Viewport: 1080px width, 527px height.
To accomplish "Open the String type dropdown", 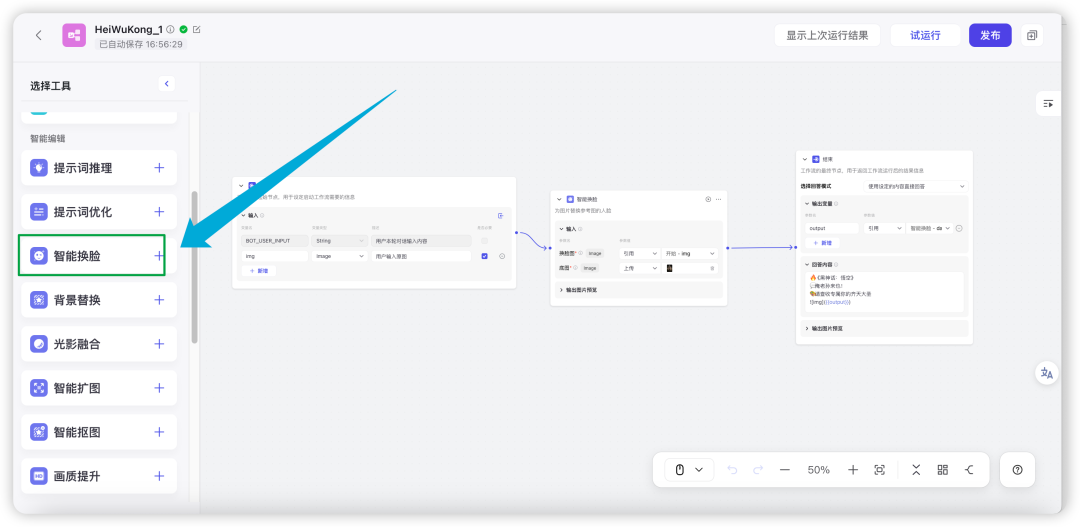I will pos(338,241).
